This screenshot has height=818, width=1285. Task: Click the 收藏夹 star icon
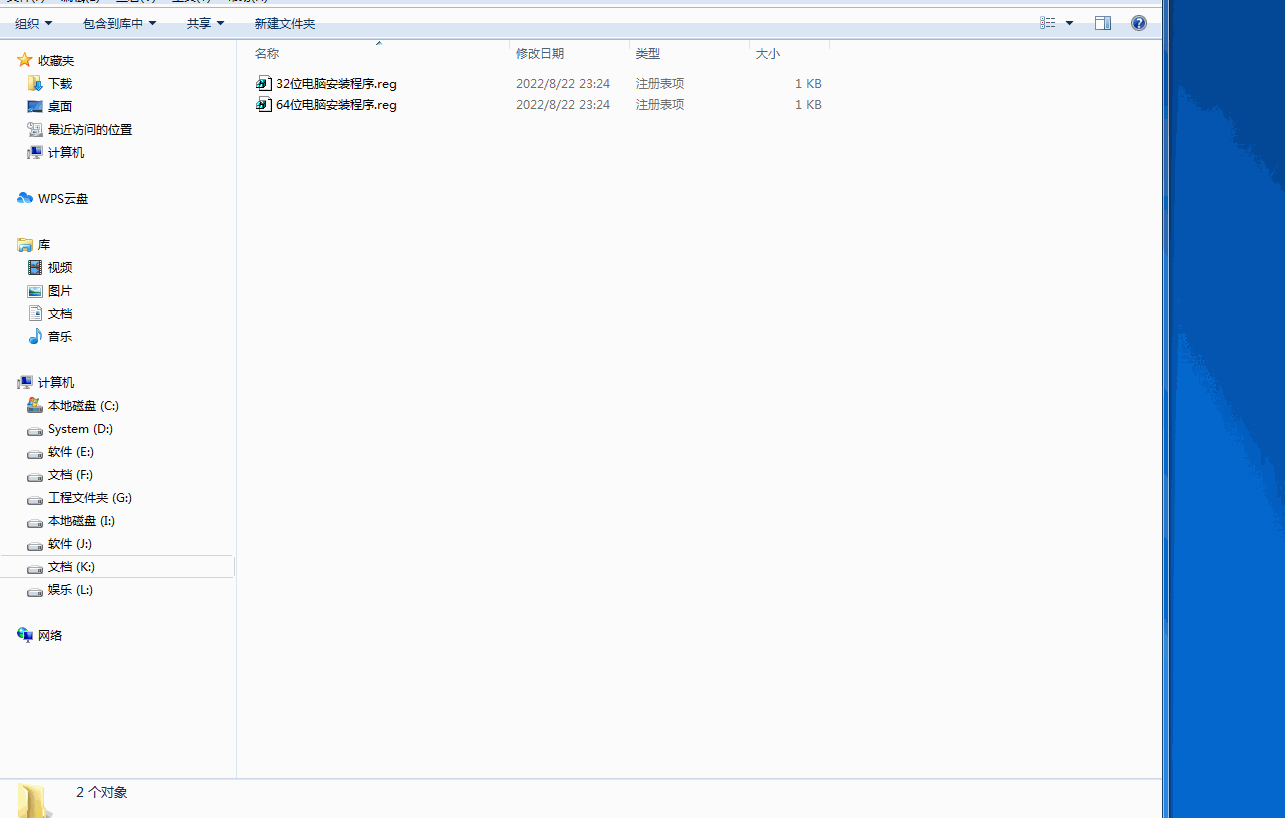25,60
